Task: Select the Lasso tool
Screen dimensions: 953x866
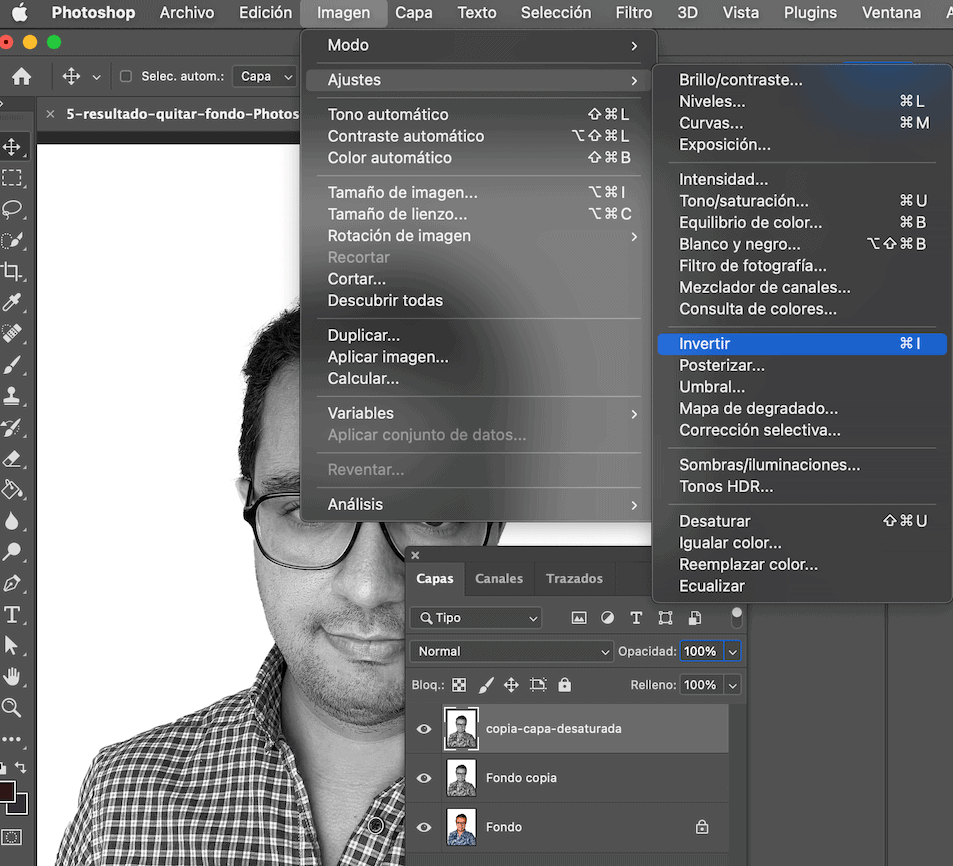Action: click(12, 209)
